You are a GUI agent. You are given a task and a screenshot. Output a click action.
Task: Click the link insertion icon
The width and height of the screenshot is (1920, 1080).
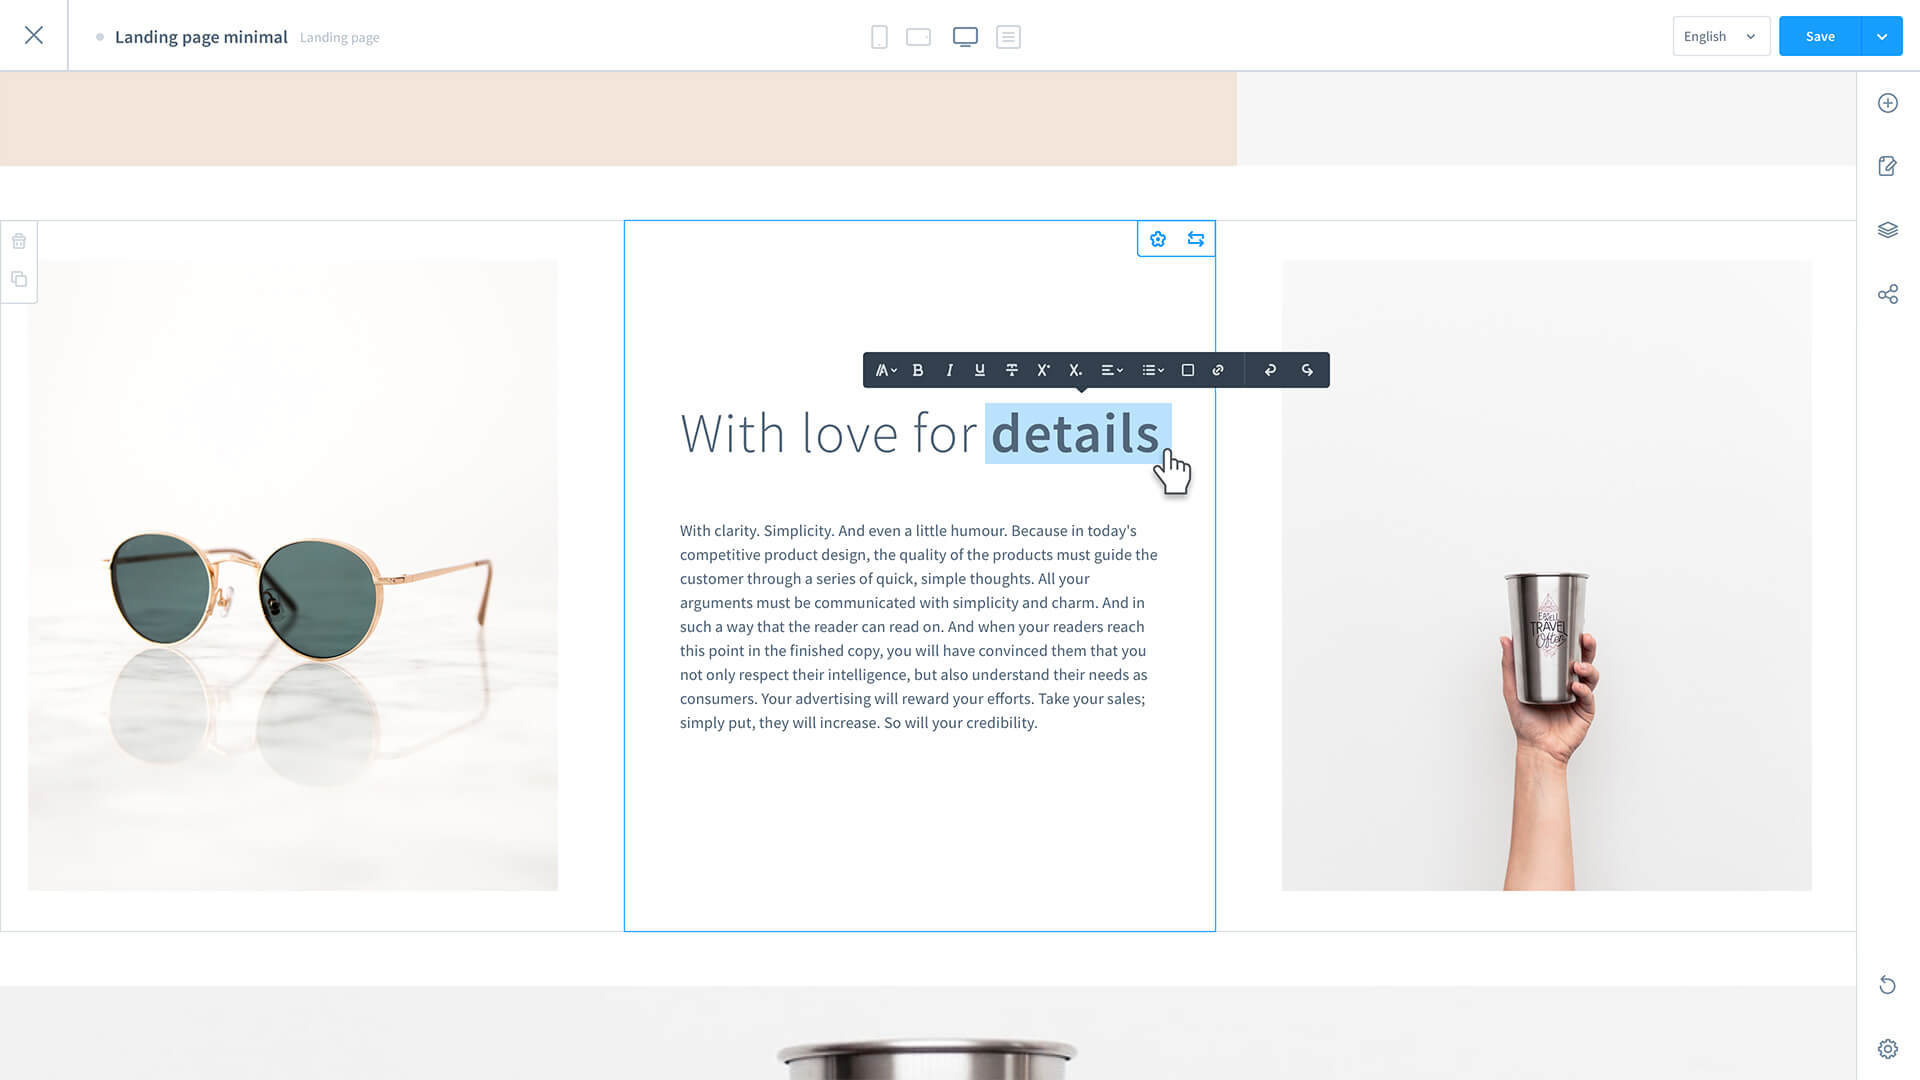pyautogui.click(x=1217, y=369)
